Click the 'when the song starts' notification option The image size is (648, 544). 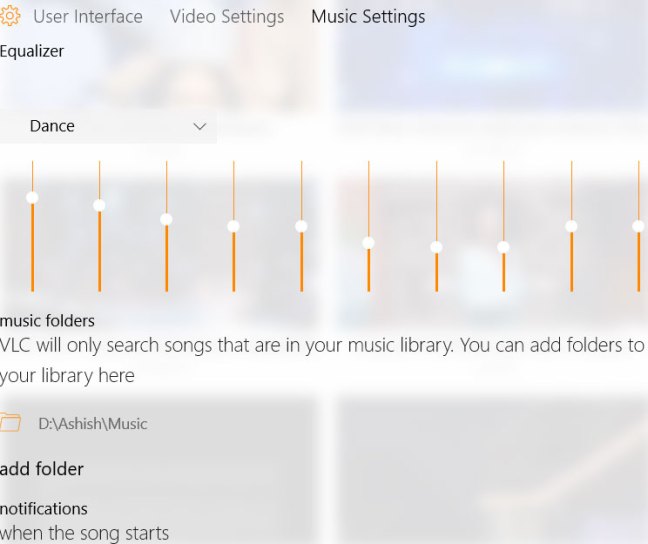pos(85,533)
